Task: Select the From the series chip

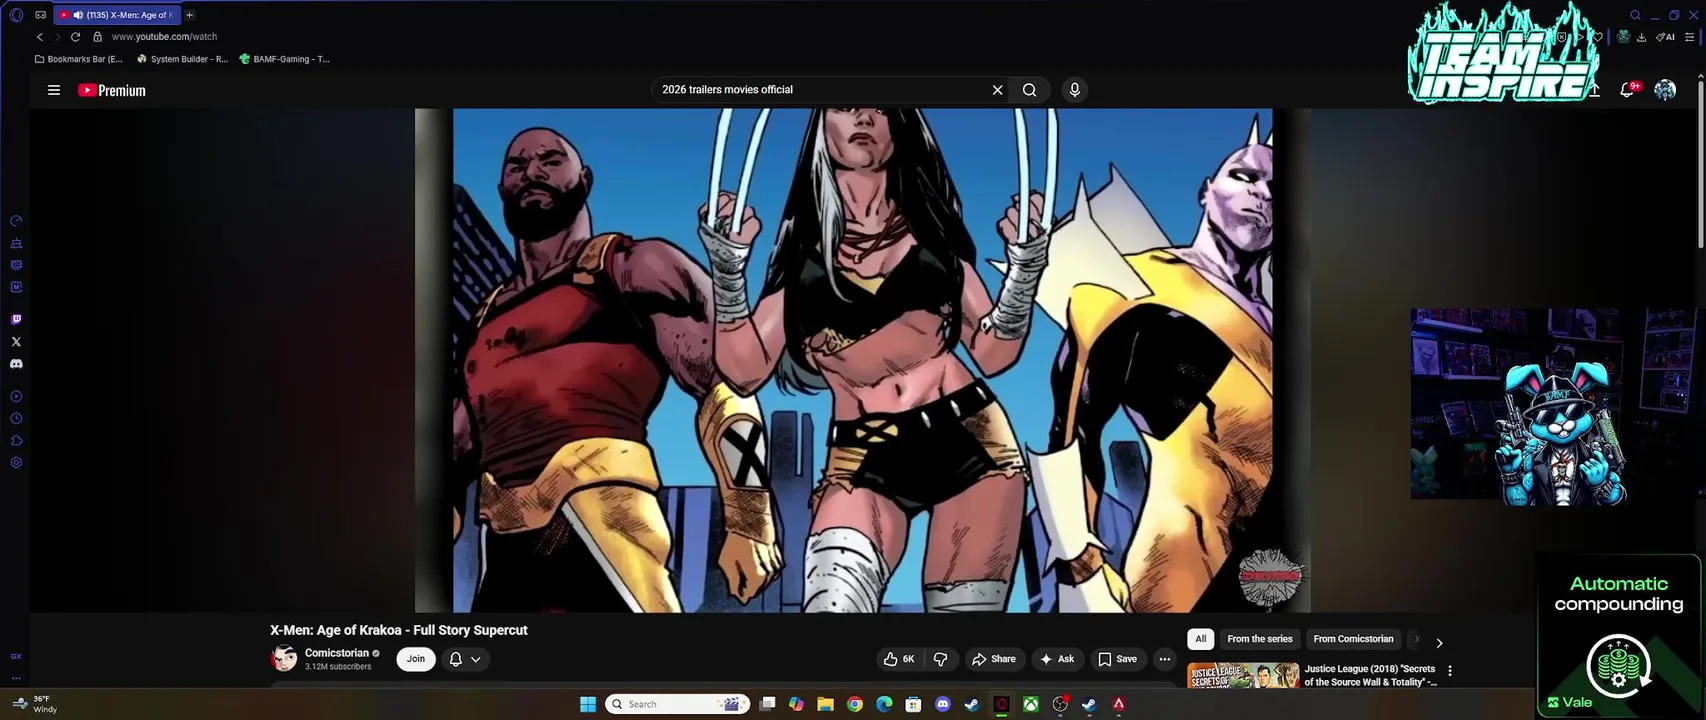Action: pos(1260,639)
